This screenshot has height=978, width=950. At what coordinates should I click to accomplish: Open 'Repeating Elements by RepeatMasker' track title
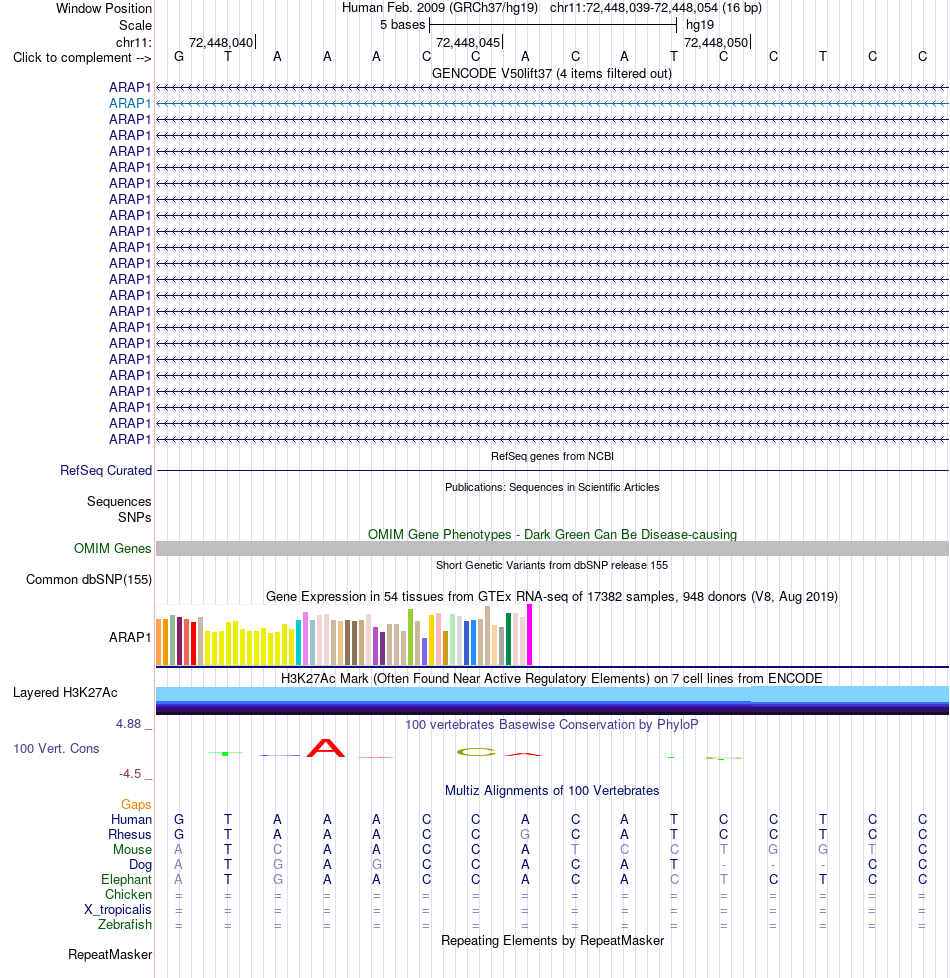(x=552, y=941)
